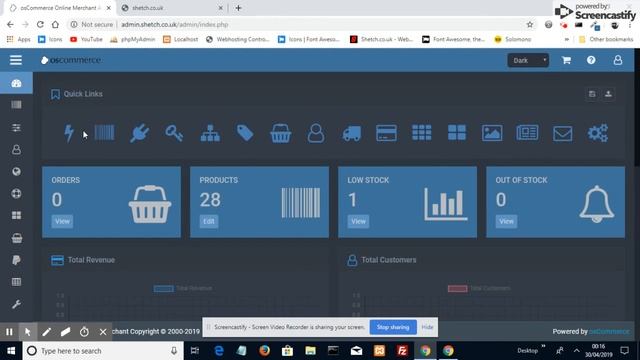Open Firefox from the taskbar
The width and height of the screenshot is (640, 360).
point(264,351)
